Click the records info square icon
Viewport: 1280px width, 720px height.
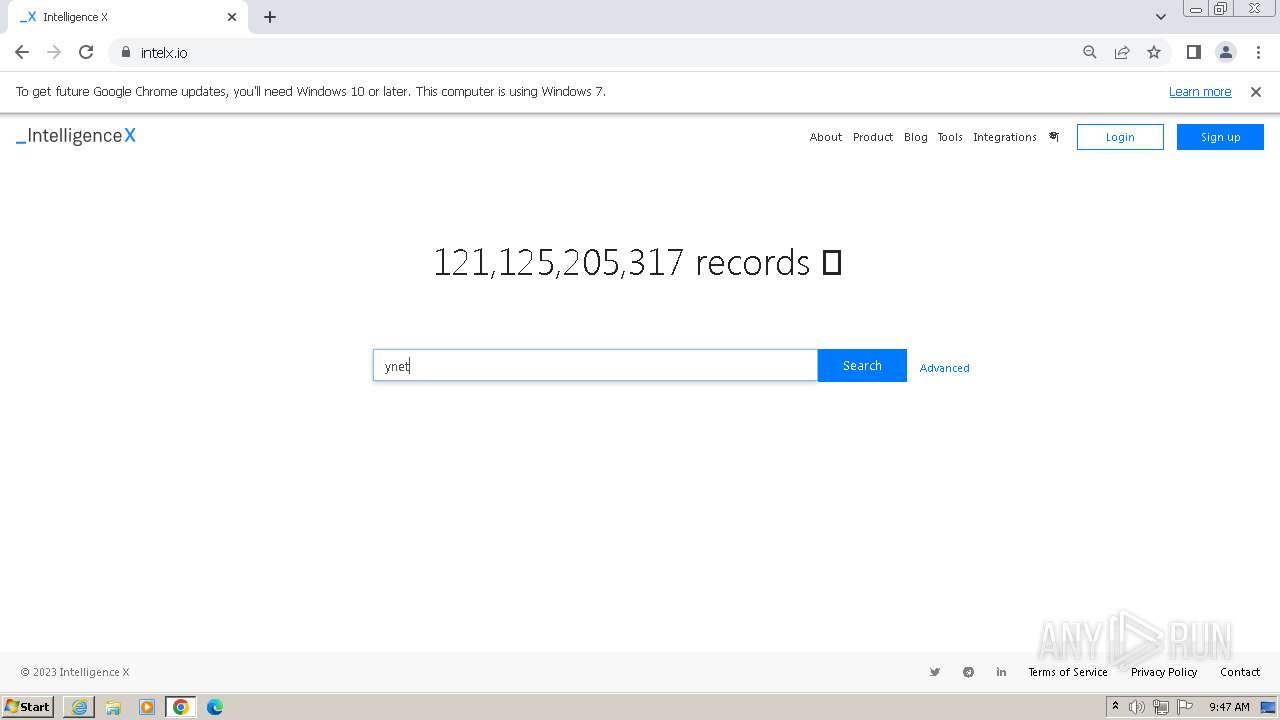[831, 263]
